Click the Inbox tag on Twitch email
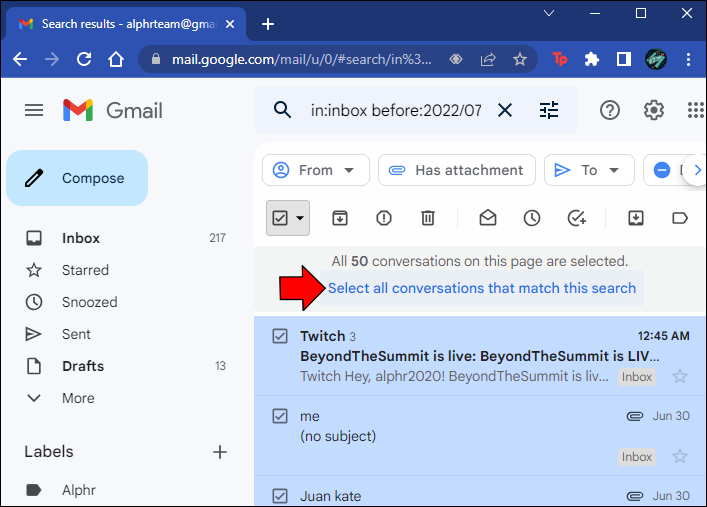 tap(637, 377)
